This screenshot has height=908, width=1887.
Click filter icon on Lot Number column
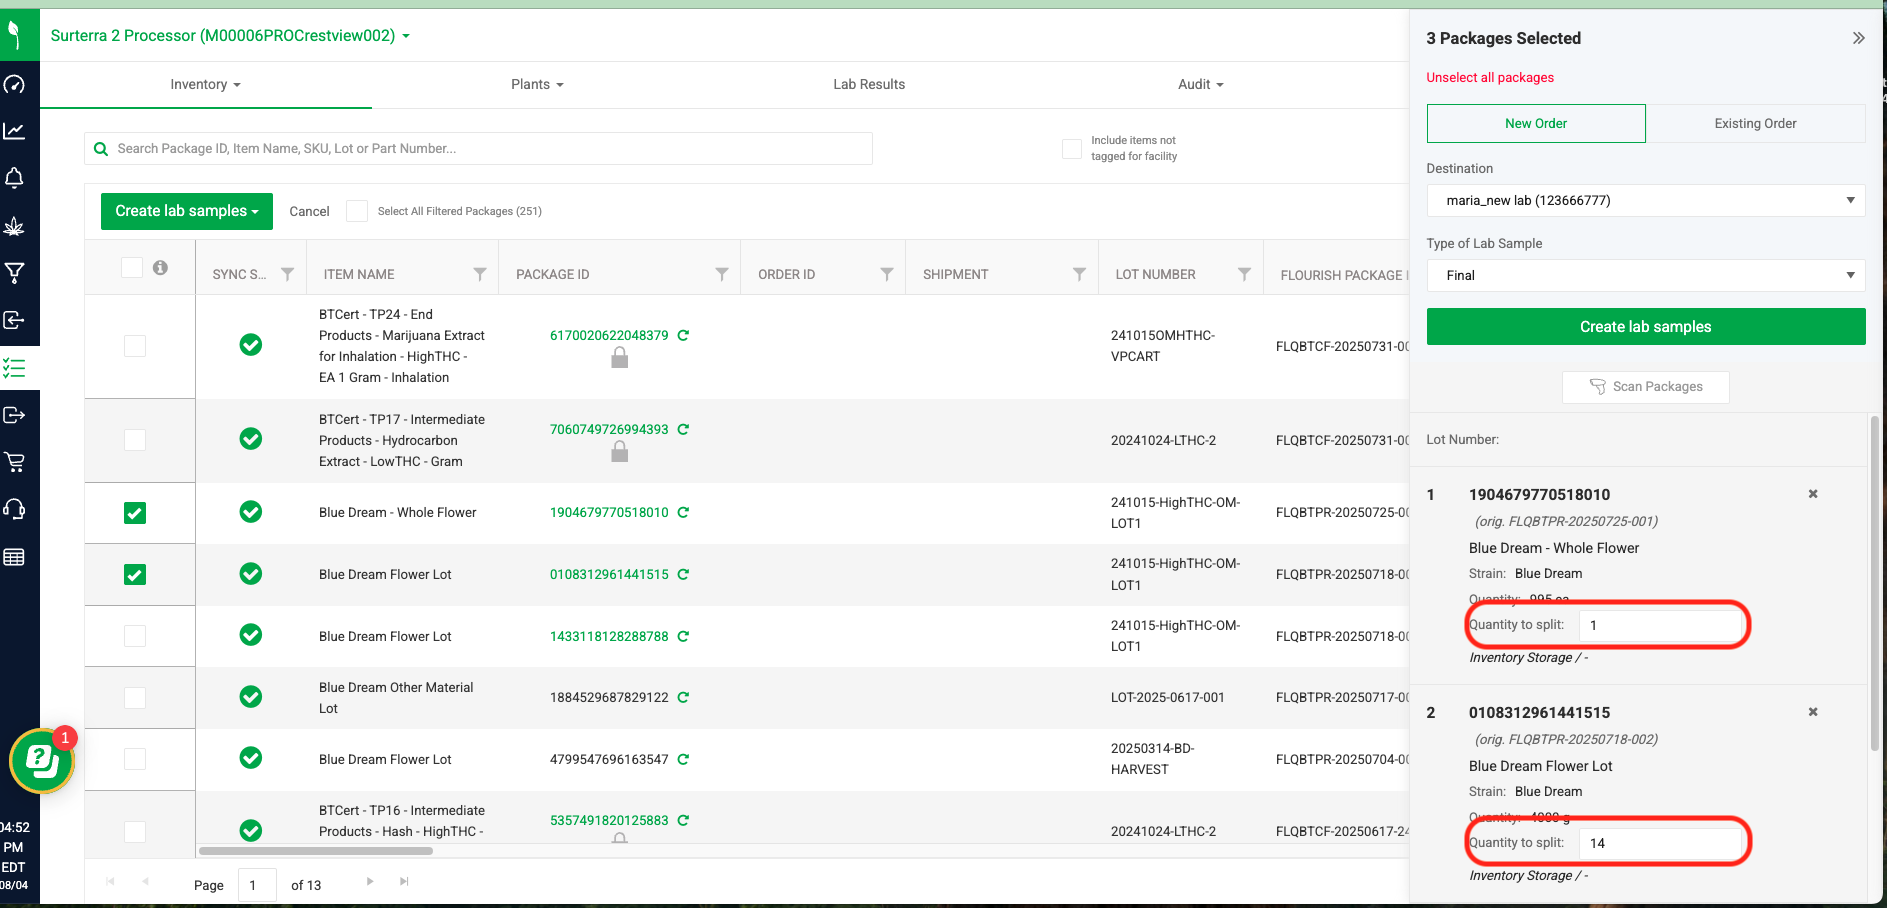click(x=1244, y=274)
